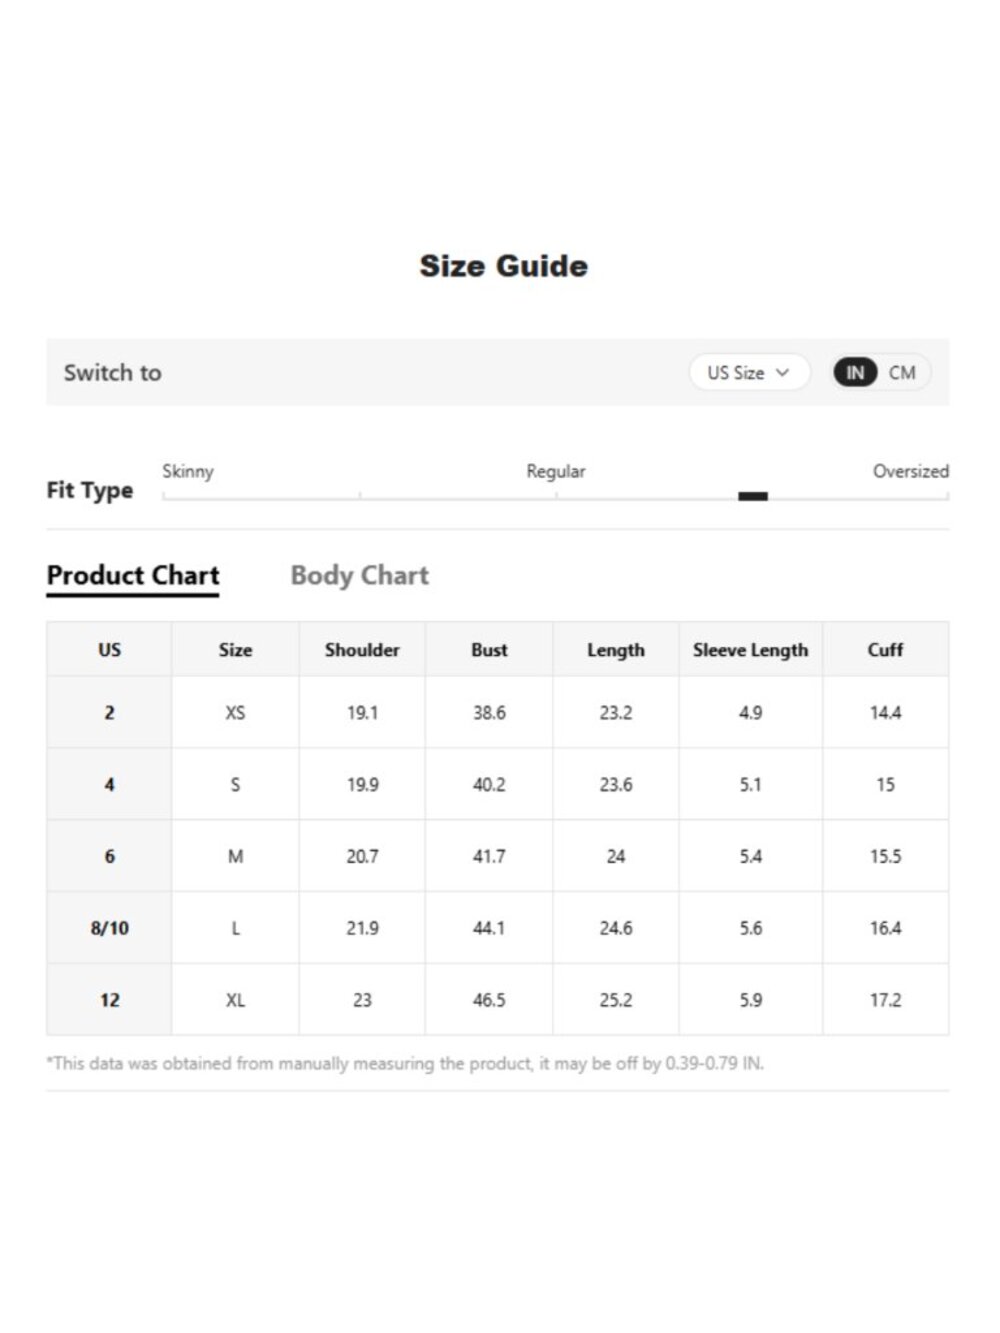The height and width of the screenshot is (1333, 1000).
Task: Click the XL size cell
Action: click(x=235, y=1000)
